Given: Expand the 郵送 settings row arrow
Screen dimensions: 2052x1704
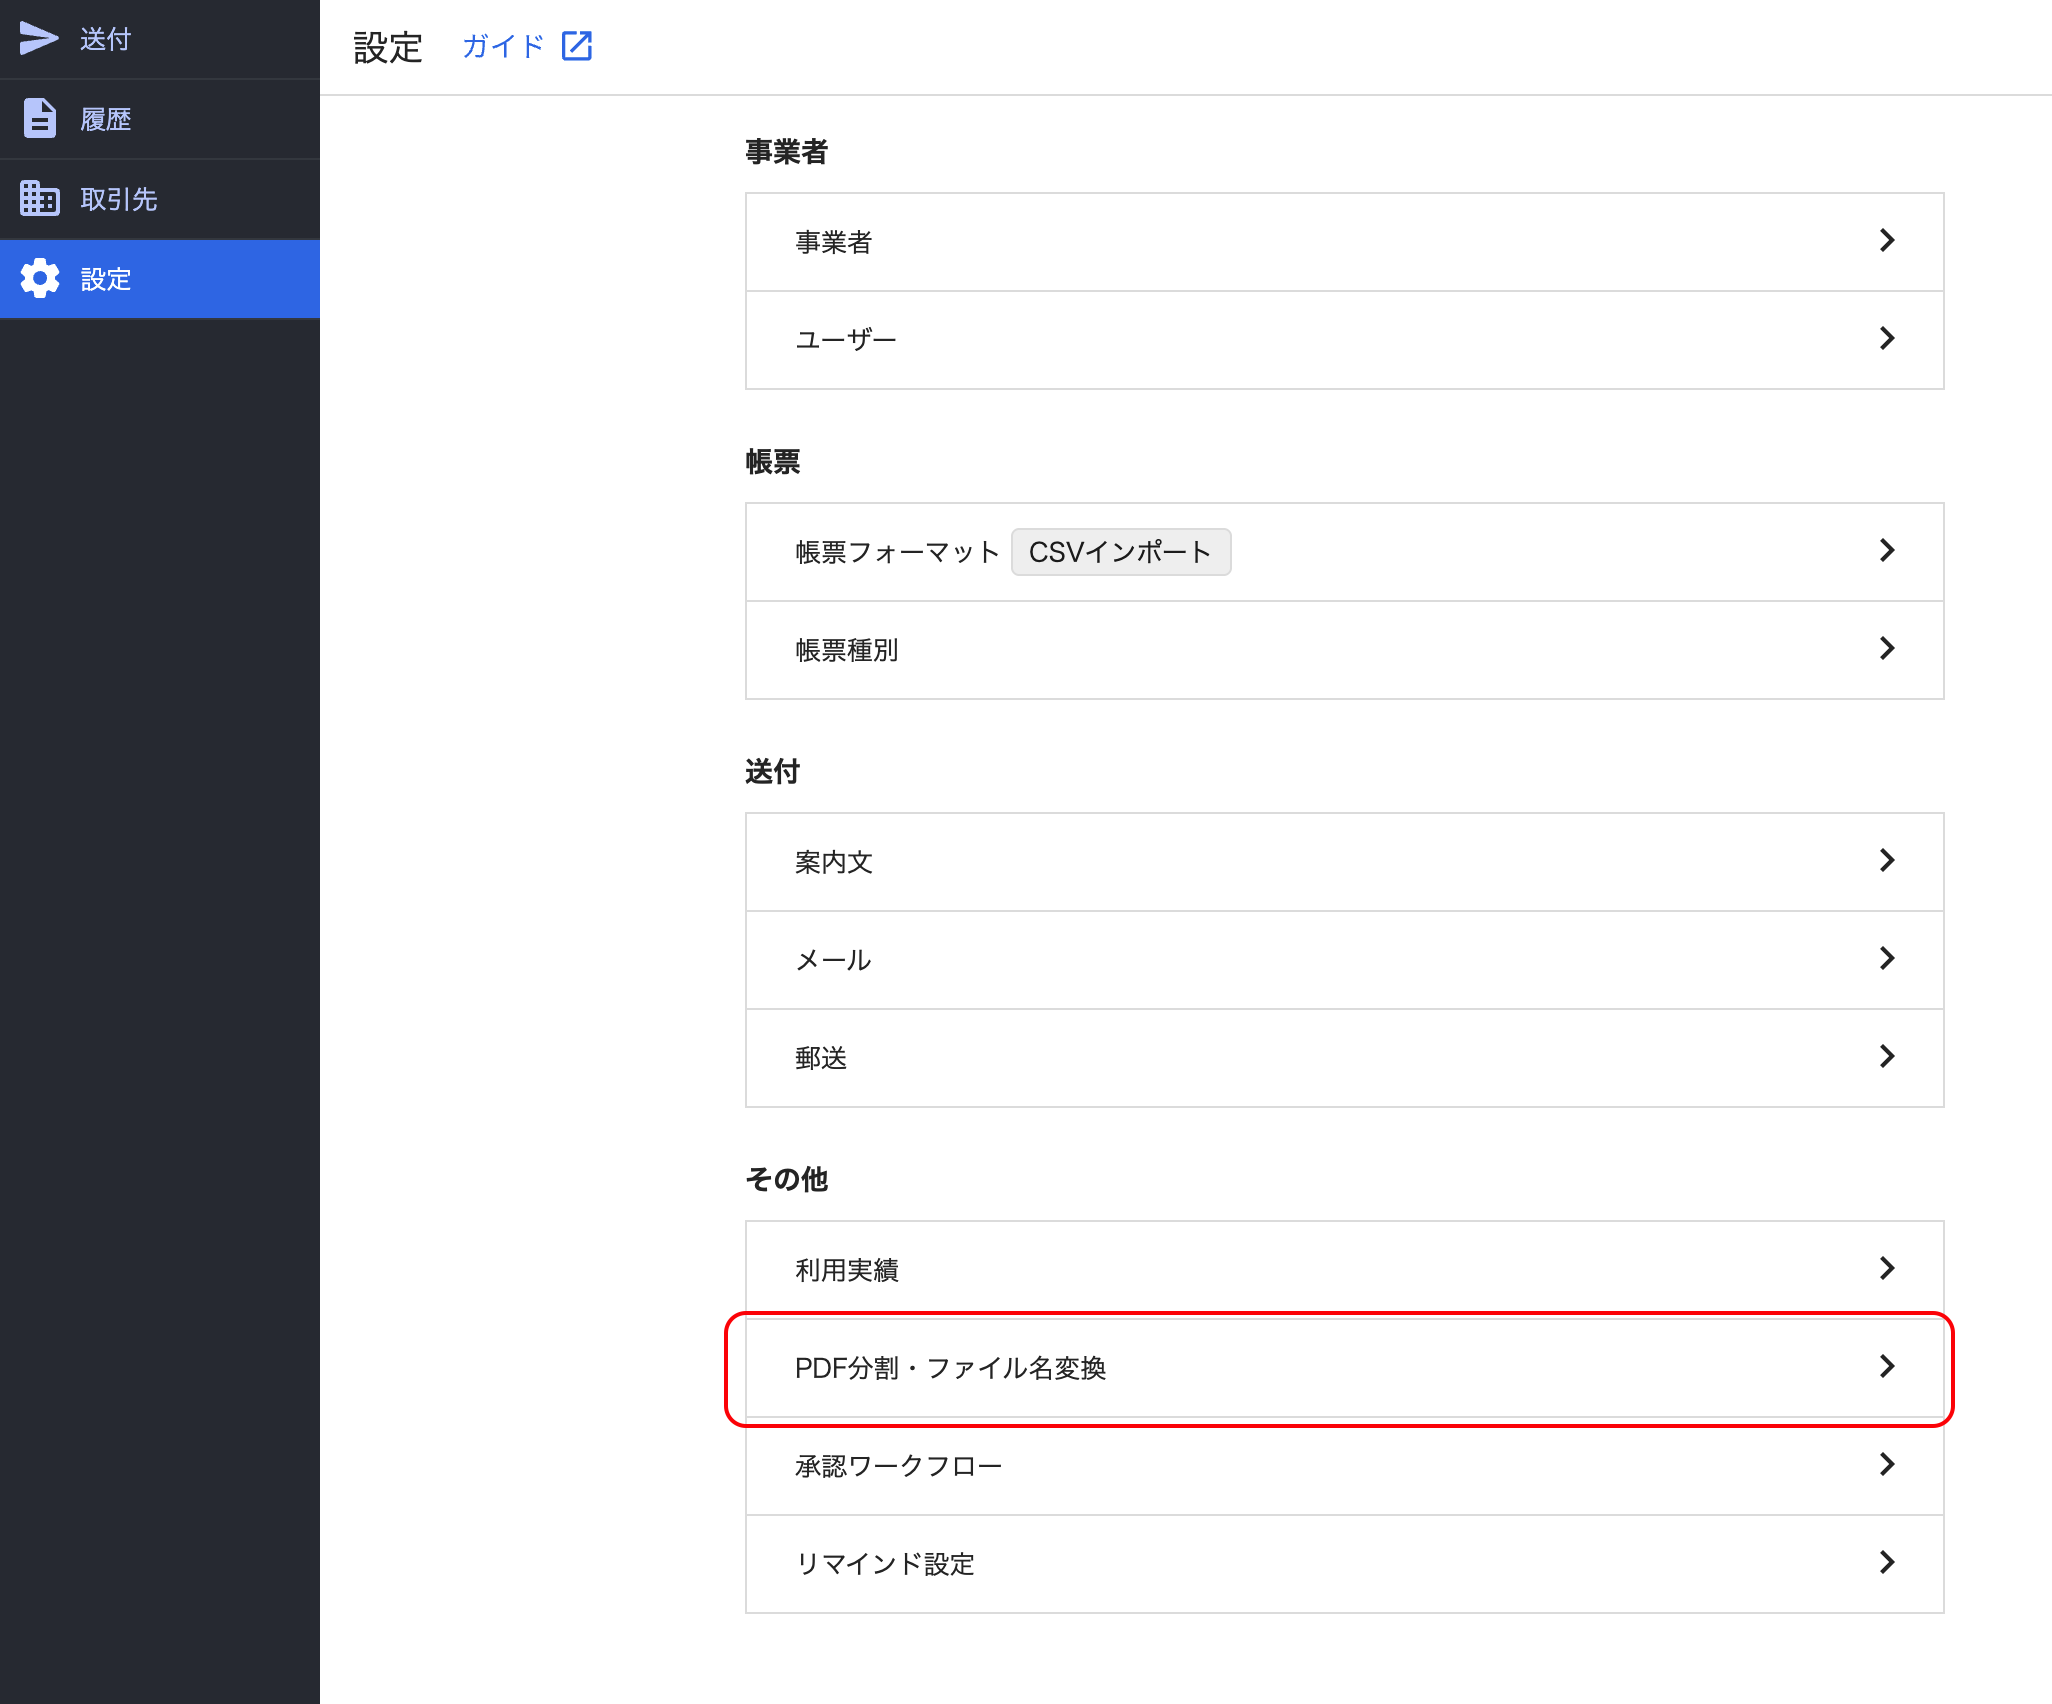Looking at the screenshot, I should [x=1886, y=1057].
